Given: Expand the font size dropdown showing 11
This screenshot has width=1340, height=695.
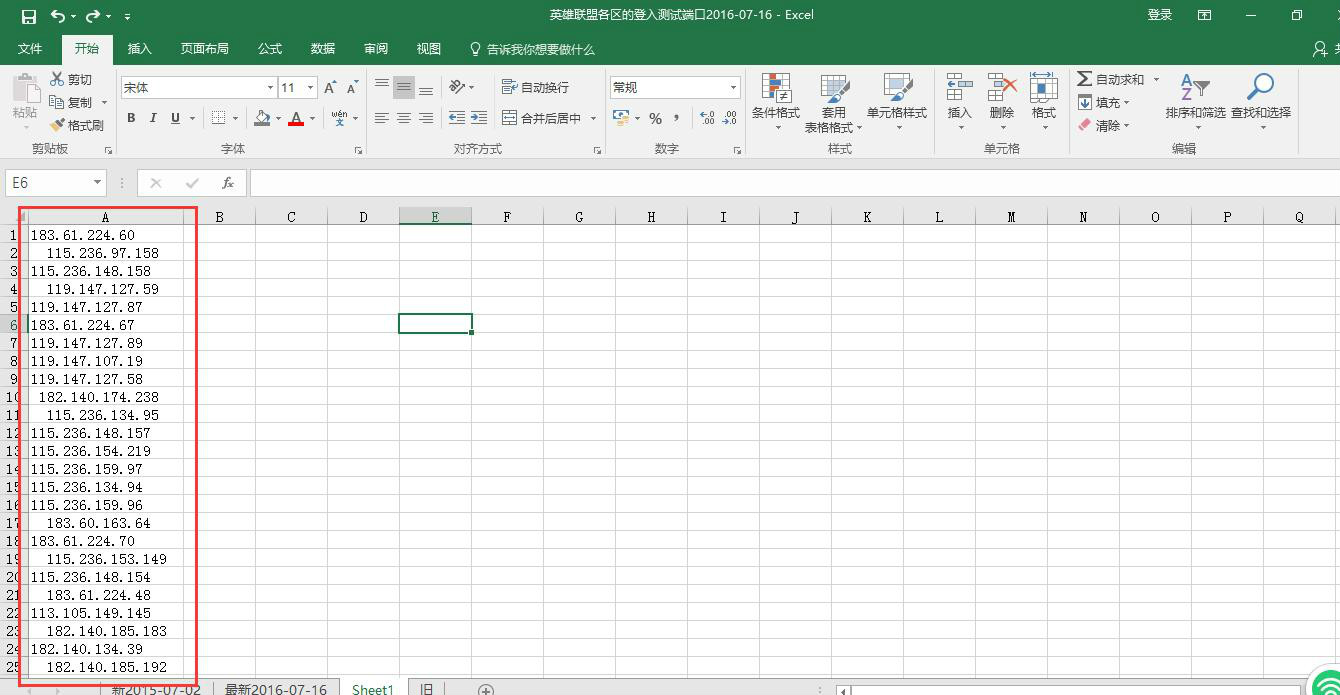Looking at the screenshot, I should pos(310,88).
